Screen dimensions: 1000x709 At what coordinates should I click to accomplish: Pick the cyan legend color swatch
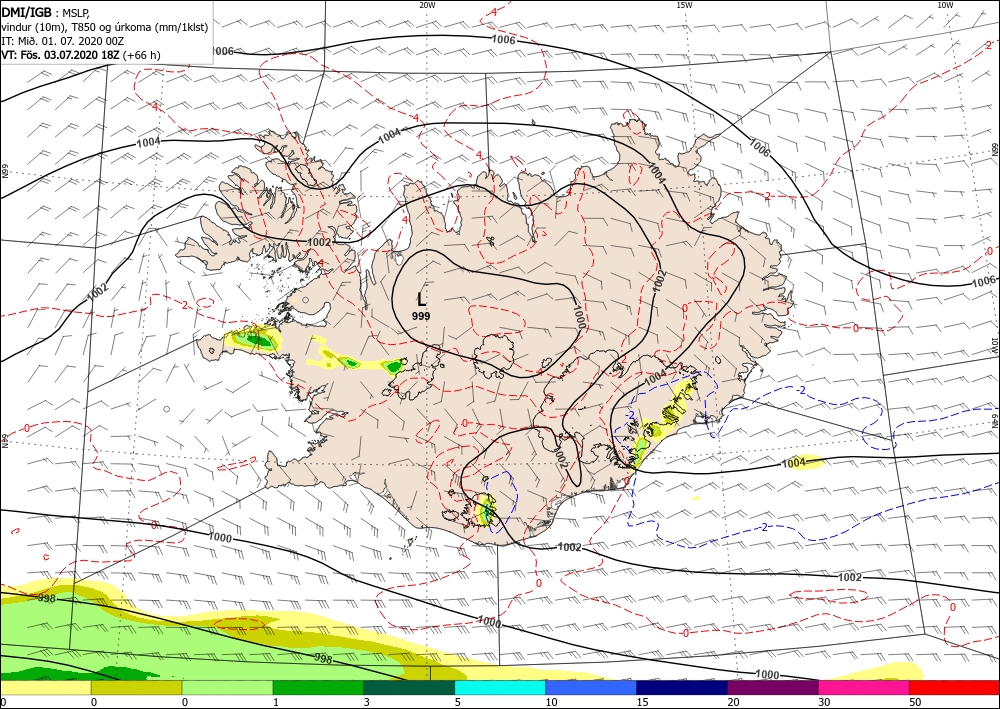click(x=500, y=687)
